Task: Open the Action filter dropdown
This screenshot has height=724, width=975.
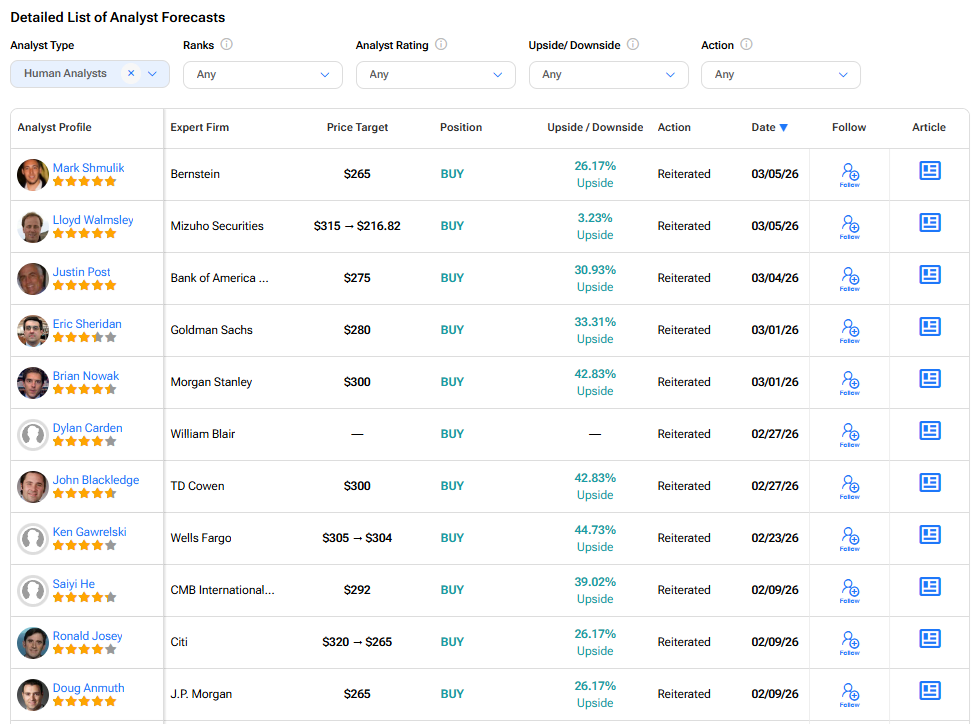Action: point(780,75)
